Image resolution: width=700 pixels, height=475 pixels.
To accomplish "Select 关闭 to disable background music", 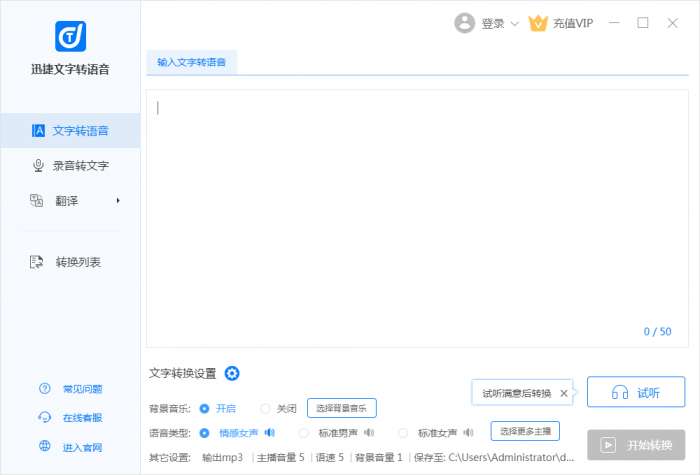I will [265, 408].
